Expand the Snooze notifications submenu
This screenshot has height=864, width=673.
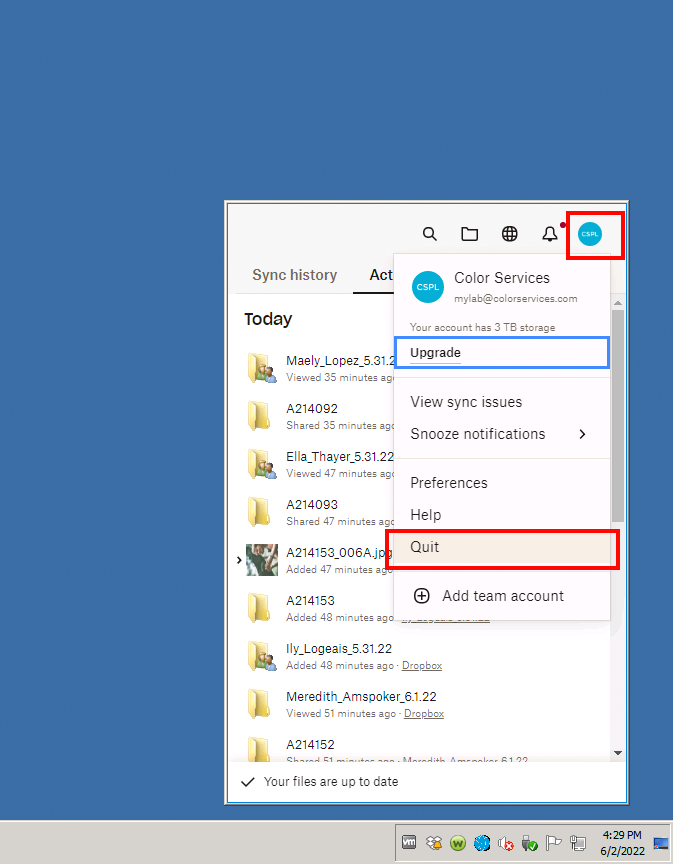[x=582, y=434]
